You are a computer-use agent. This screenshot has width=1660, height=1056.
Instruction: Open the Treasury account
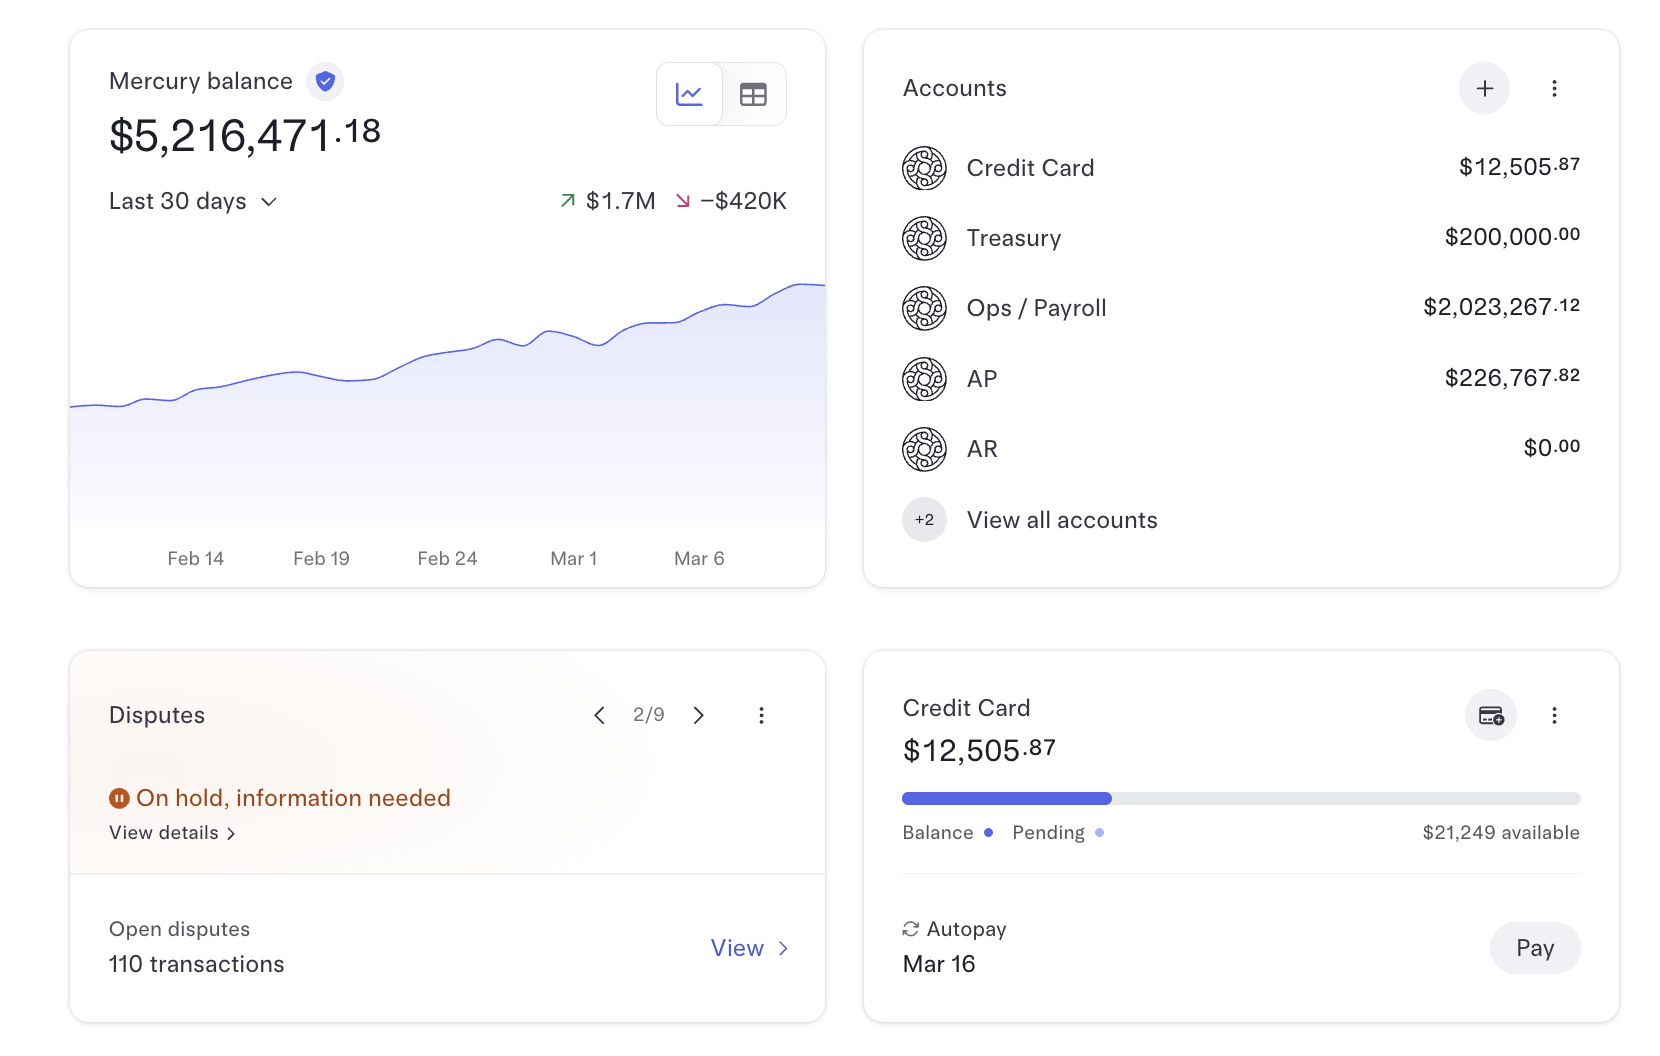tap(1241, 238)
